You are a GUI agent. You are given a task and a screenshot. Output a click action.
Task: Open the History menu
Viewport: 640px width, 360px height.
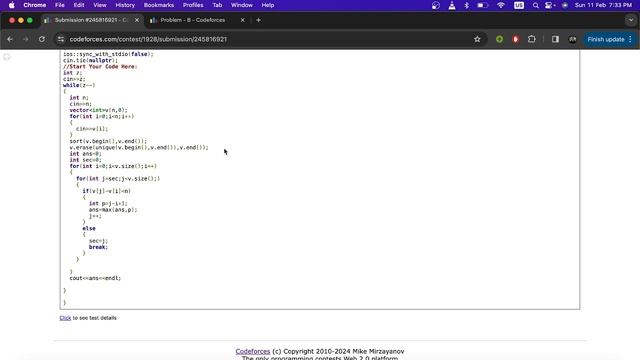(125, 5)
